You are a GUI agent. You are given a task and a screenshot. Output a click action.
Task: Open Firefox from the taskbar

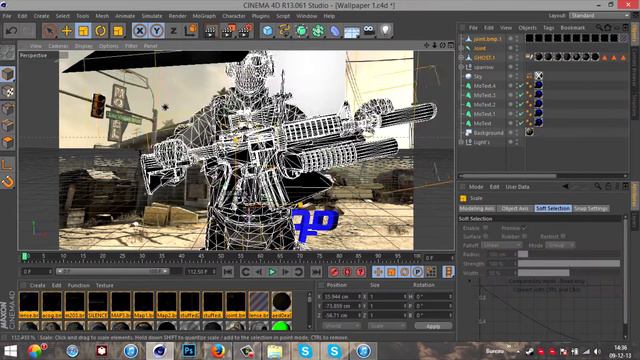218,351
